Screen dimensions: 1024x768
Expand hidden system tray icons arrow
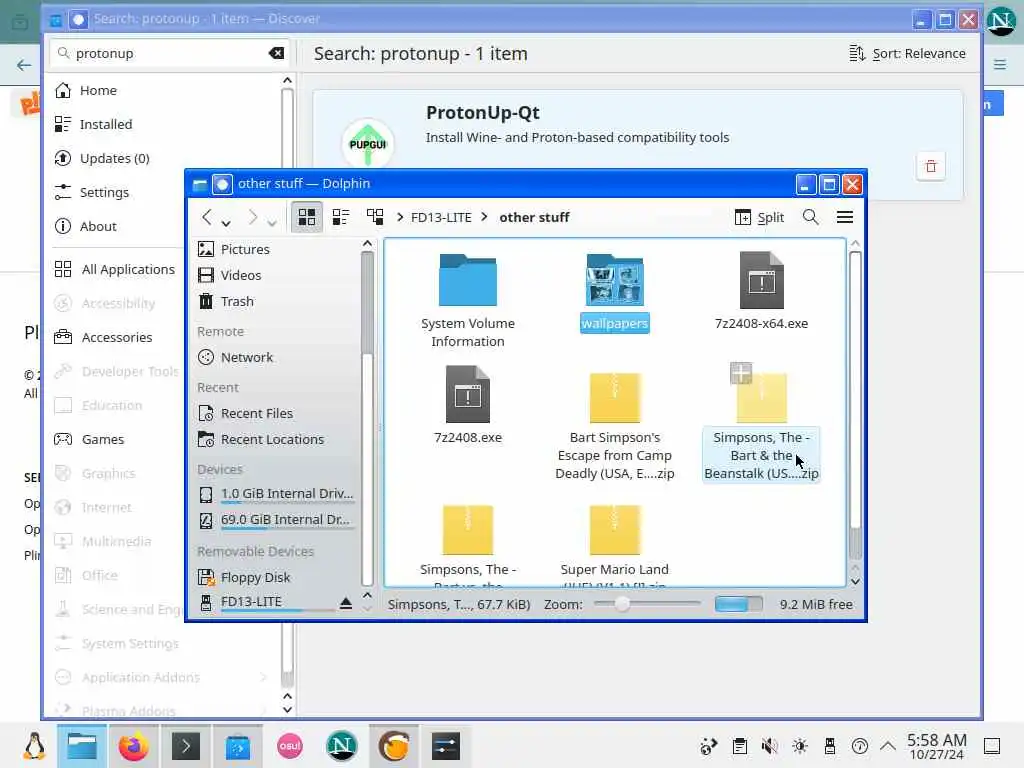(888, 746)
